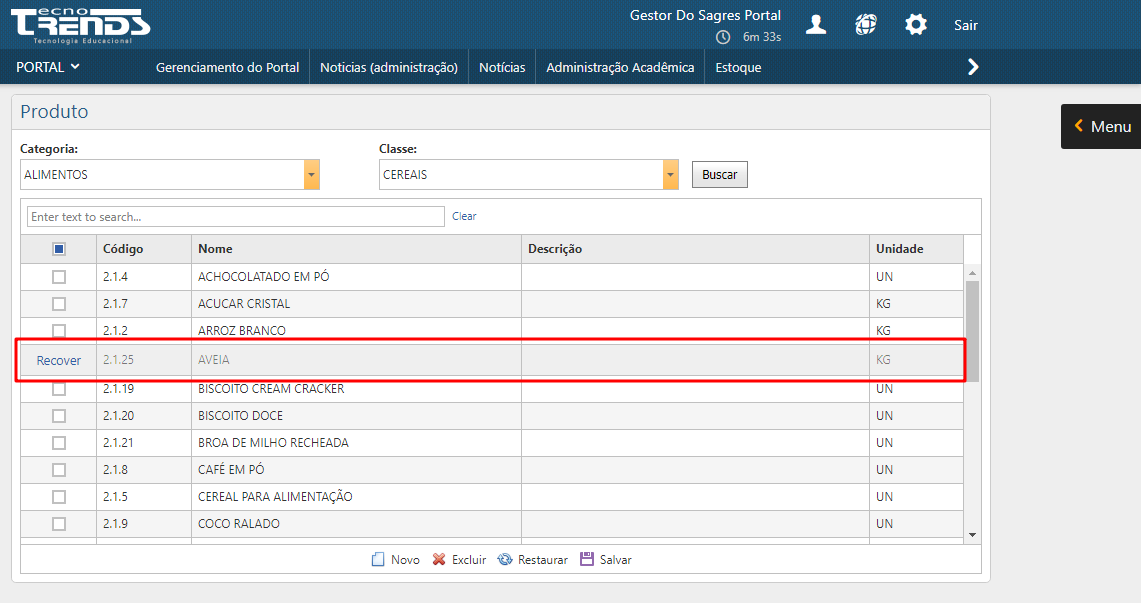Click the table vertical scrollbar down arrow
Viewport: 1141px width, 603px height.
(972, 535)
